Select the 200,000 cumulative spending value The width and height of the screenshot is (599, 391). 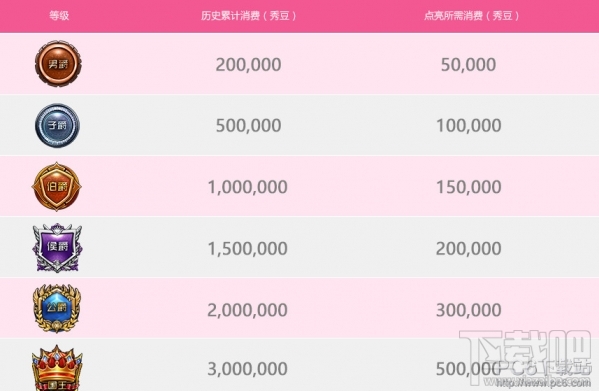coord(248,65)
